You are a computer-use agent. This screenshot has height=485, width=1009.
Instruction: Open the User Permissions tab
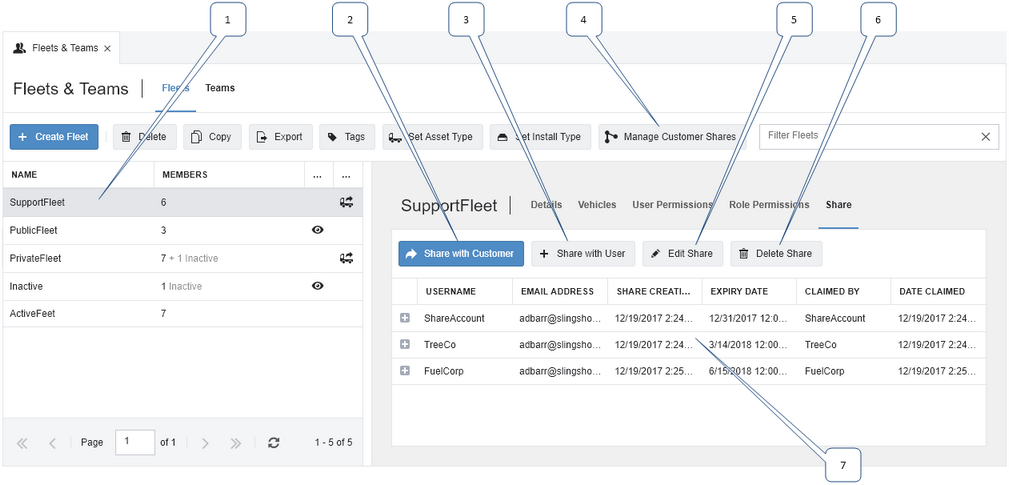pyautogui.click(x=672, y=205)
